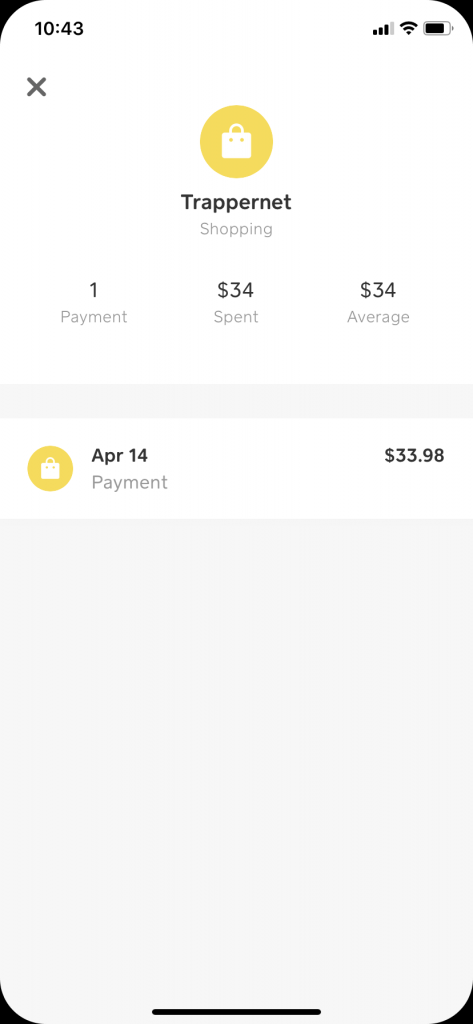Open the 1 Payment statistic
The width and height of the screenshot is (473, 1024).
click(94, 302)
